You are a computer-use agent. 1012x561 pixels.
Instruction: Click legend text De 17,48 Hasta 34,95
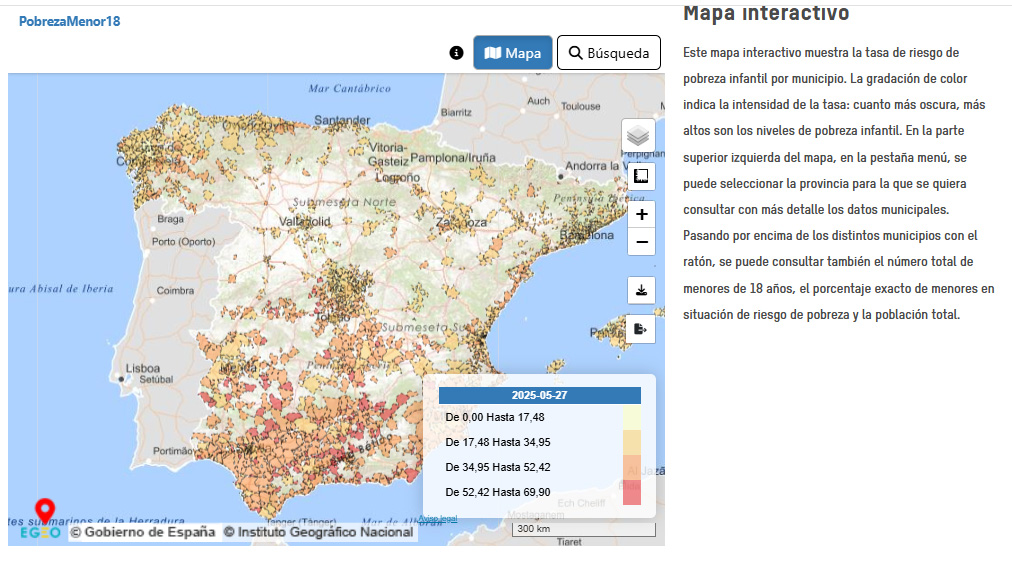point(498,442)
